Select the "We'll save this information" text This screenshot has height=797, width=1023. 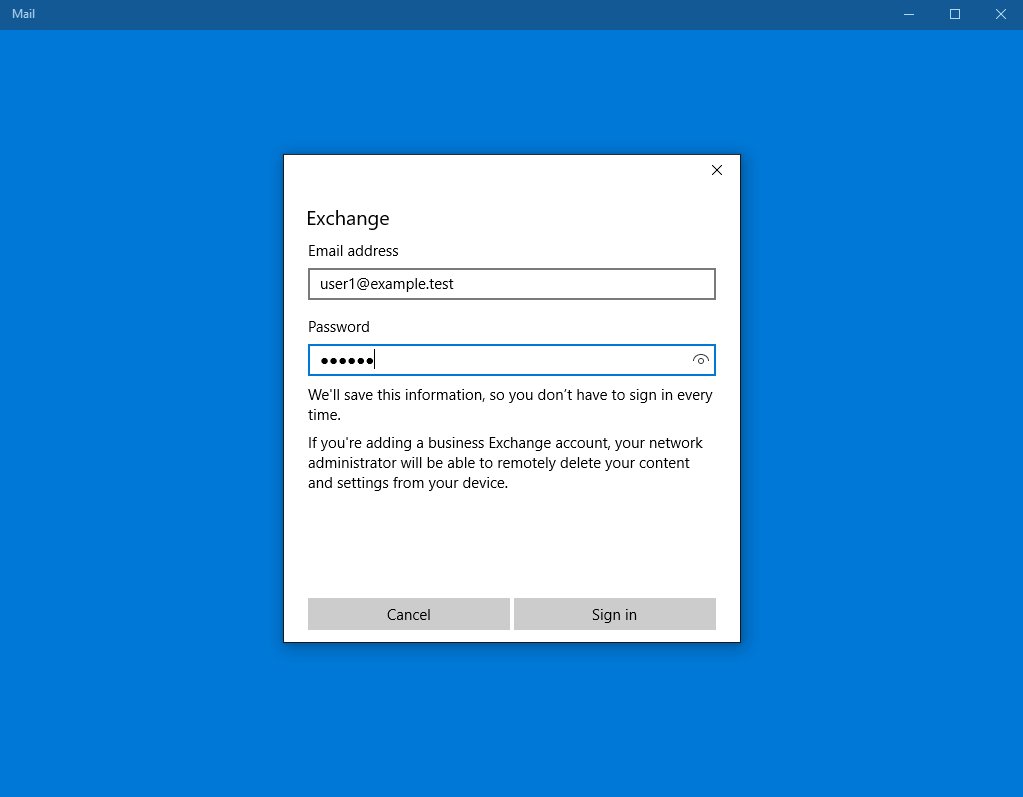[510, 404]
